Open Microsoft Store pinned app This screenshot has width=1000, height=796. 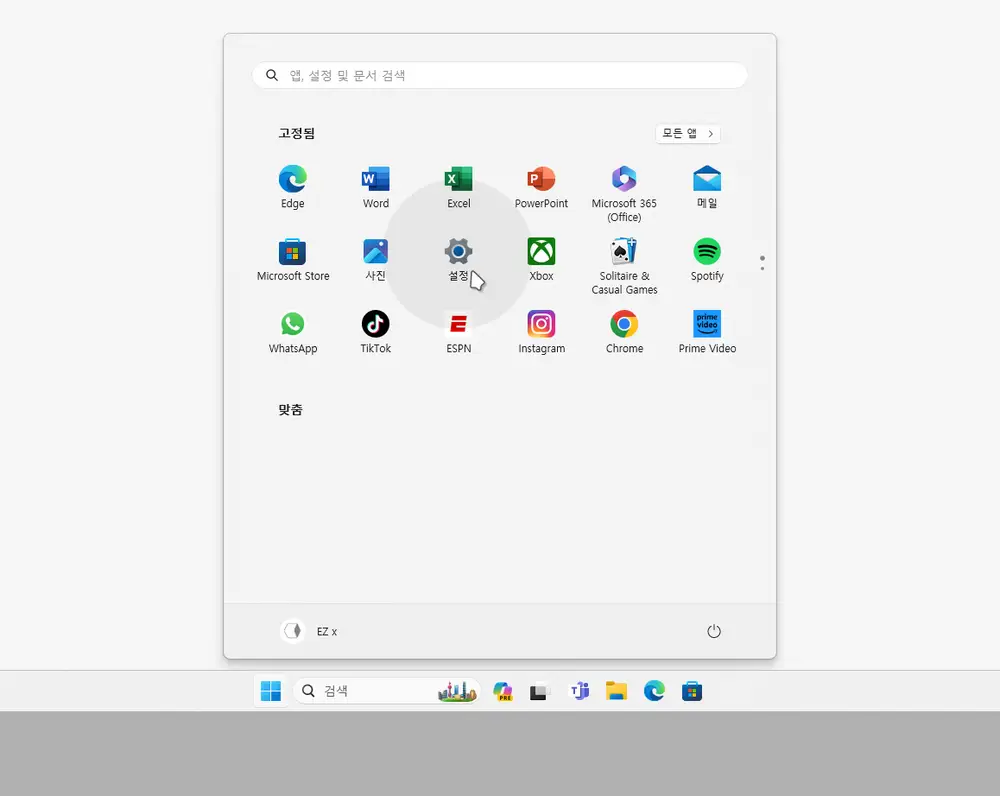pos(293,259)
